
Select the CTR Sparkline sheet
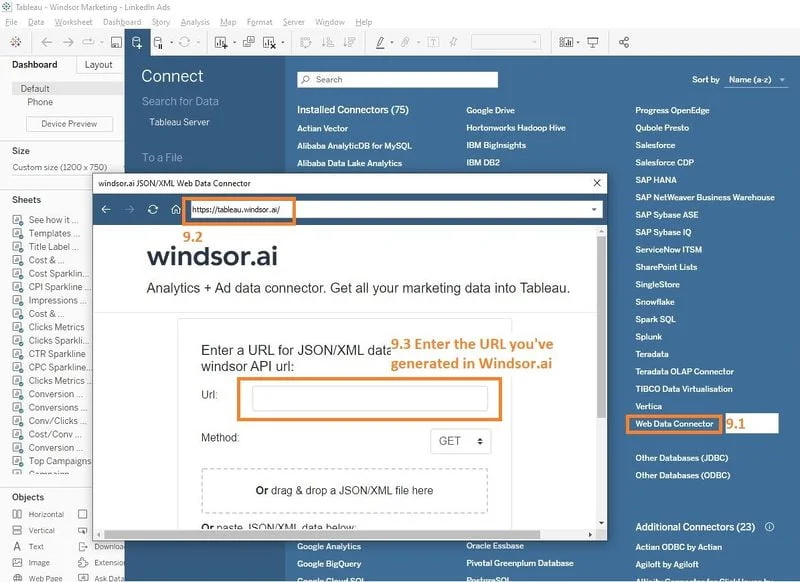pyautogui.click(x=49, y=354)
